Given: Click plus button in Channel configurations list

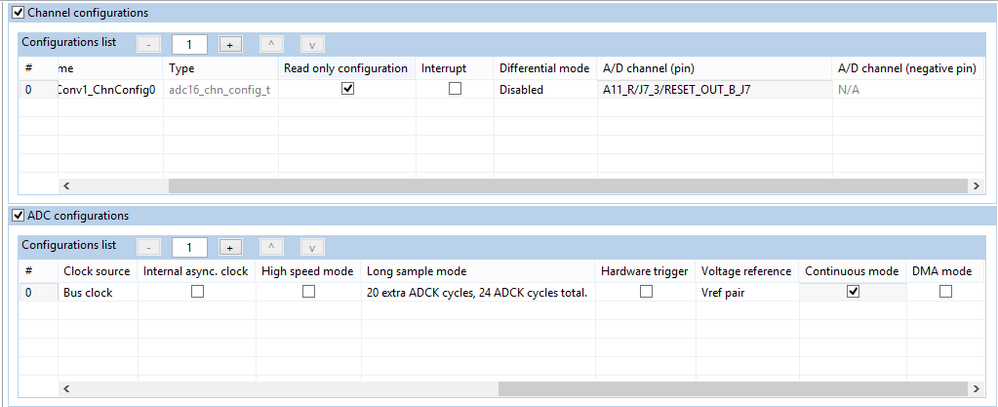Looking at the screenshot, I should tap(227, 44).
